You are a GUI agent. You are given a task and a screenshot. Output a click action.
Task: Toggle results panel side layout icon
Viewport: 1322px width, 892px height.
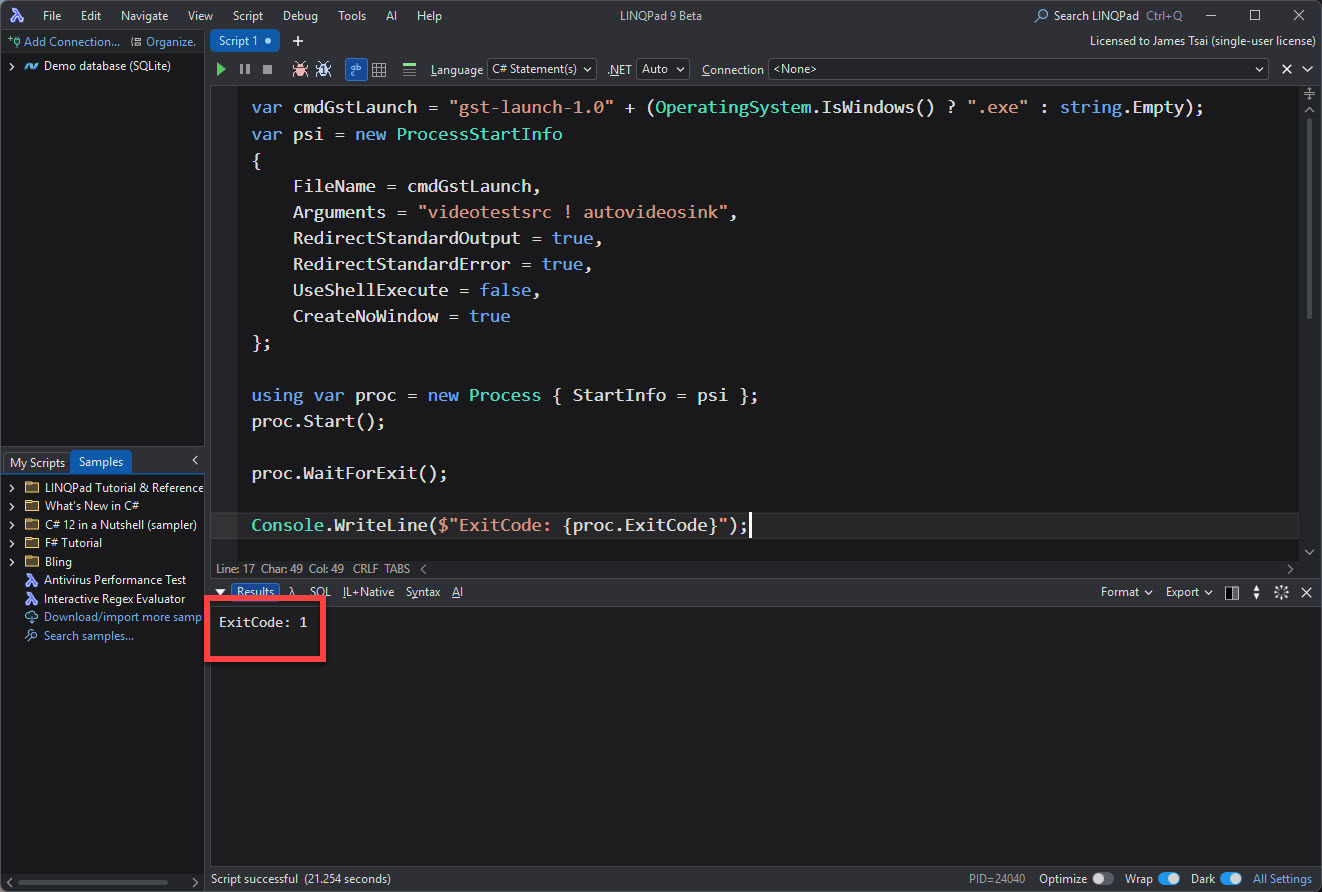[x=1232, y=593]
